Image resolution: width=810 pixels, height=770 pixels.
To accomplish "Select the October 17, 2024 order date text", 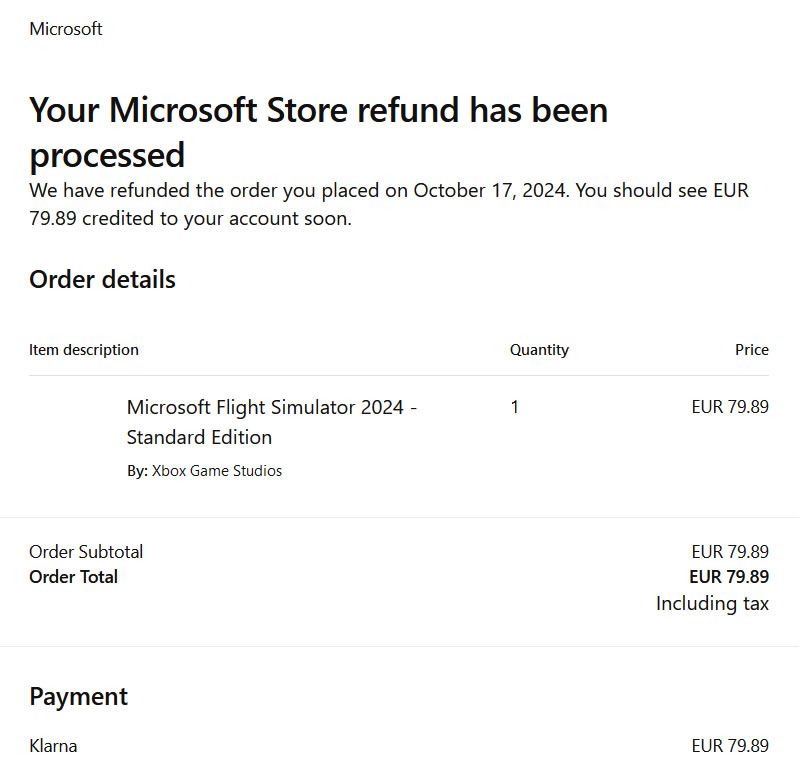I will (x=491, y=191).
